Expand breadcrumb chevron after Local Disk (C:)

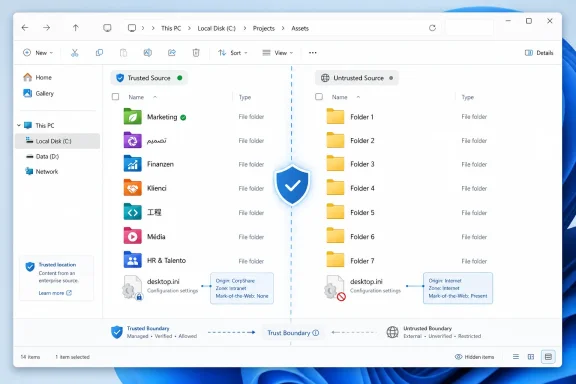(x=244, y=28)
